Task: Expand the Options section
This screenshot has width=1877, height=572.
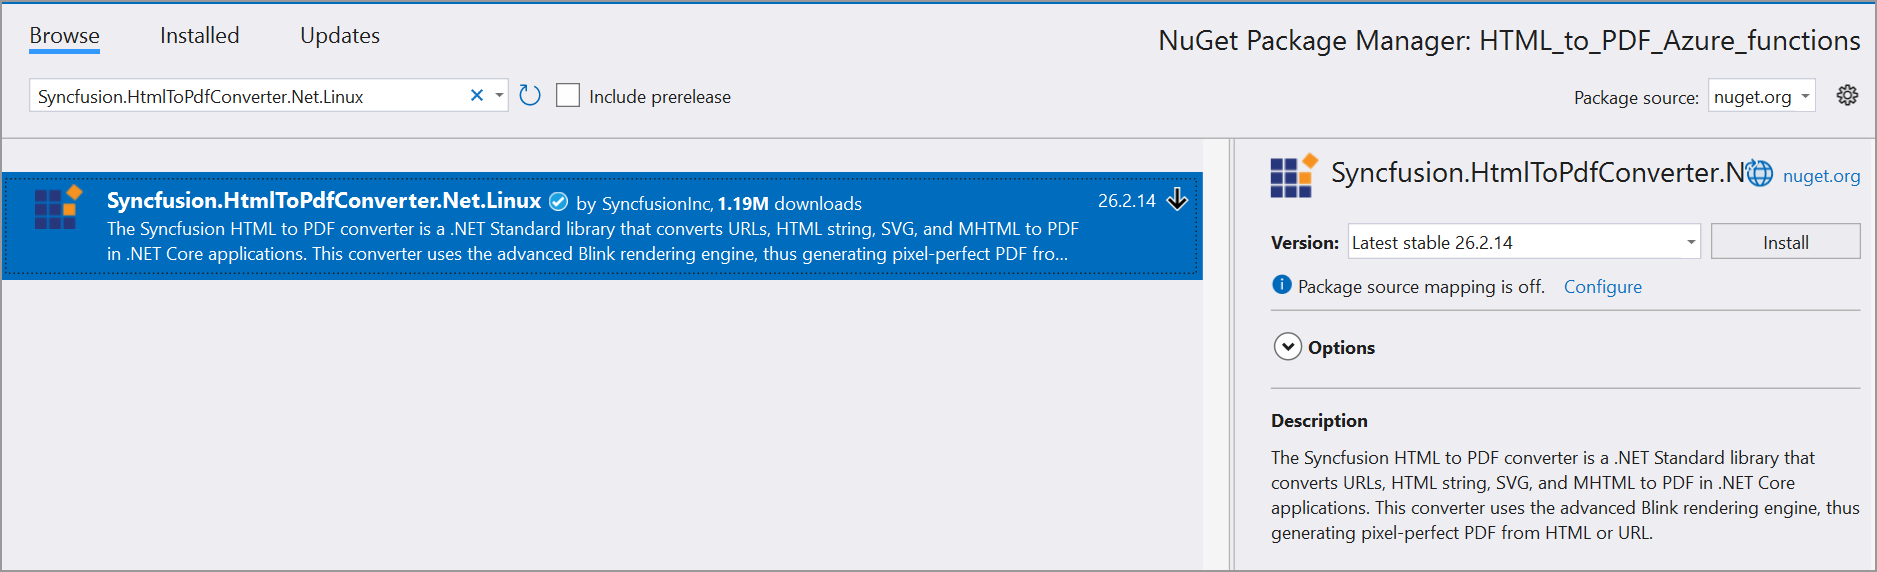Action: (x=1288, y=347)
